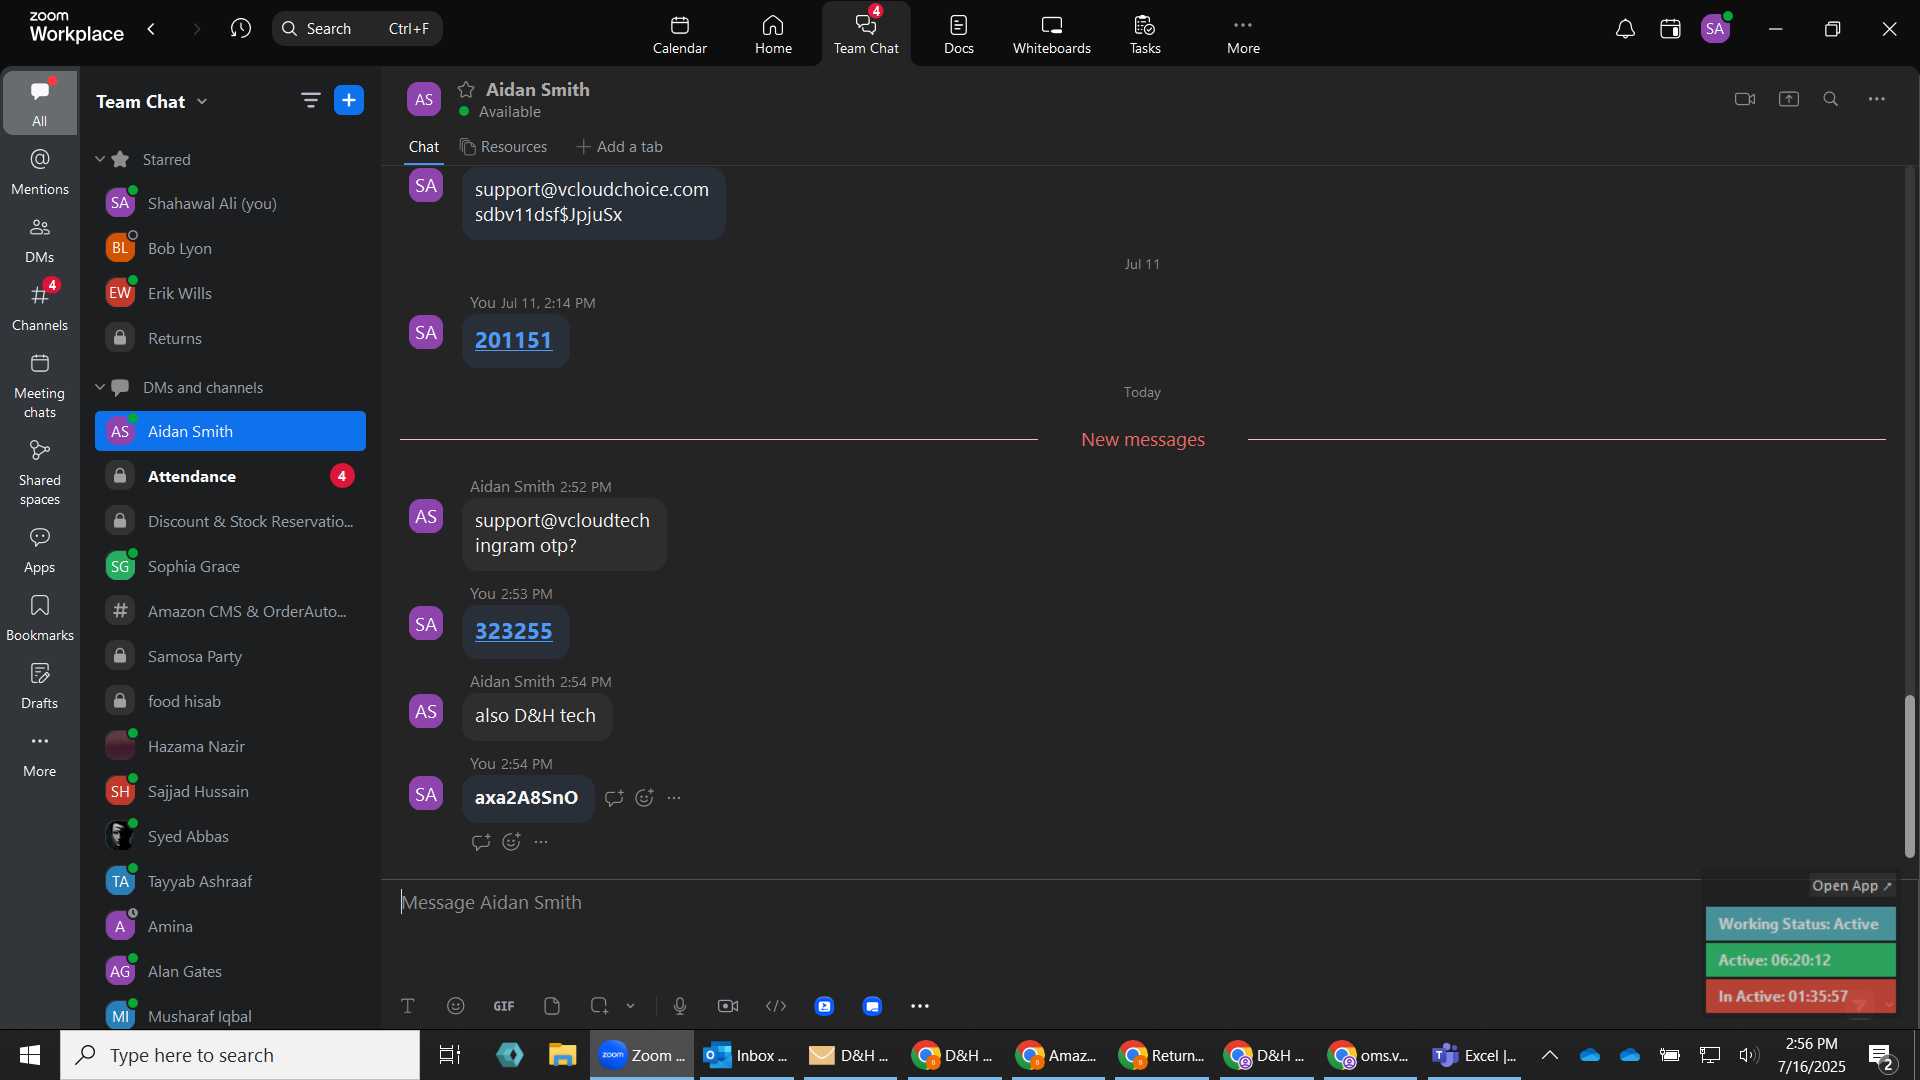Image resolution: width=1920 pixels, height=1080 pixels.
Task: Click the share screen icon in chat header
Action: tap(1789, 99)
